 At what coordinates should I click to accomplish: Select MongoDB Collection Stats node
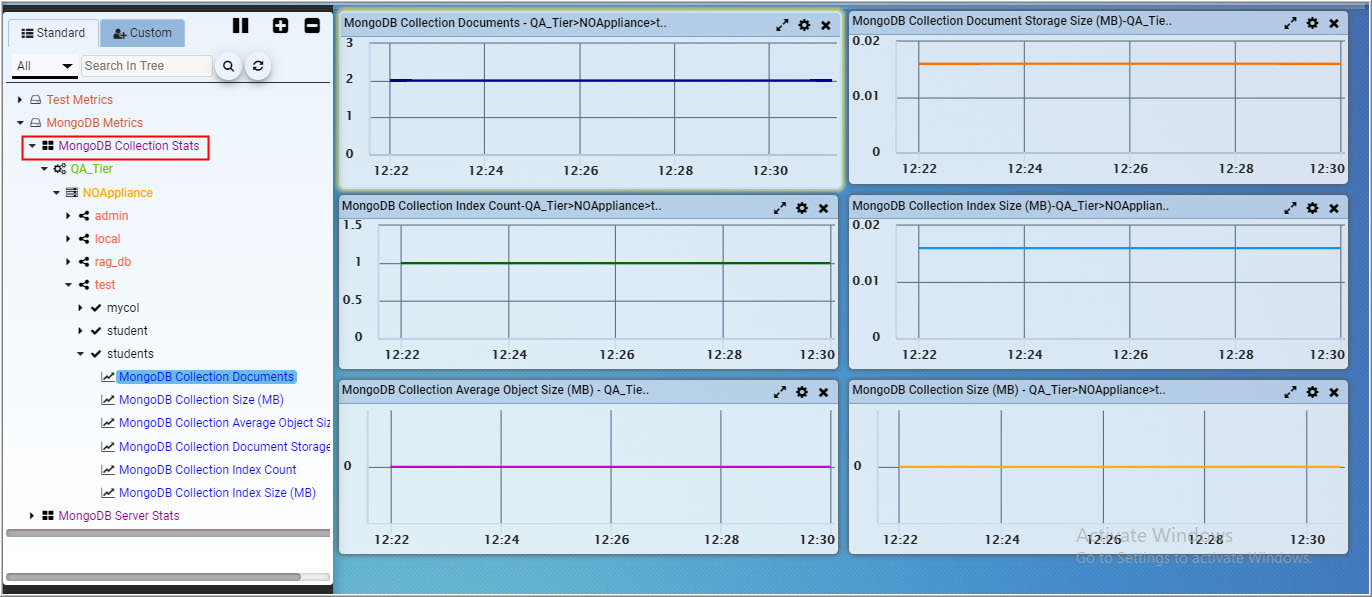point(128,146)
